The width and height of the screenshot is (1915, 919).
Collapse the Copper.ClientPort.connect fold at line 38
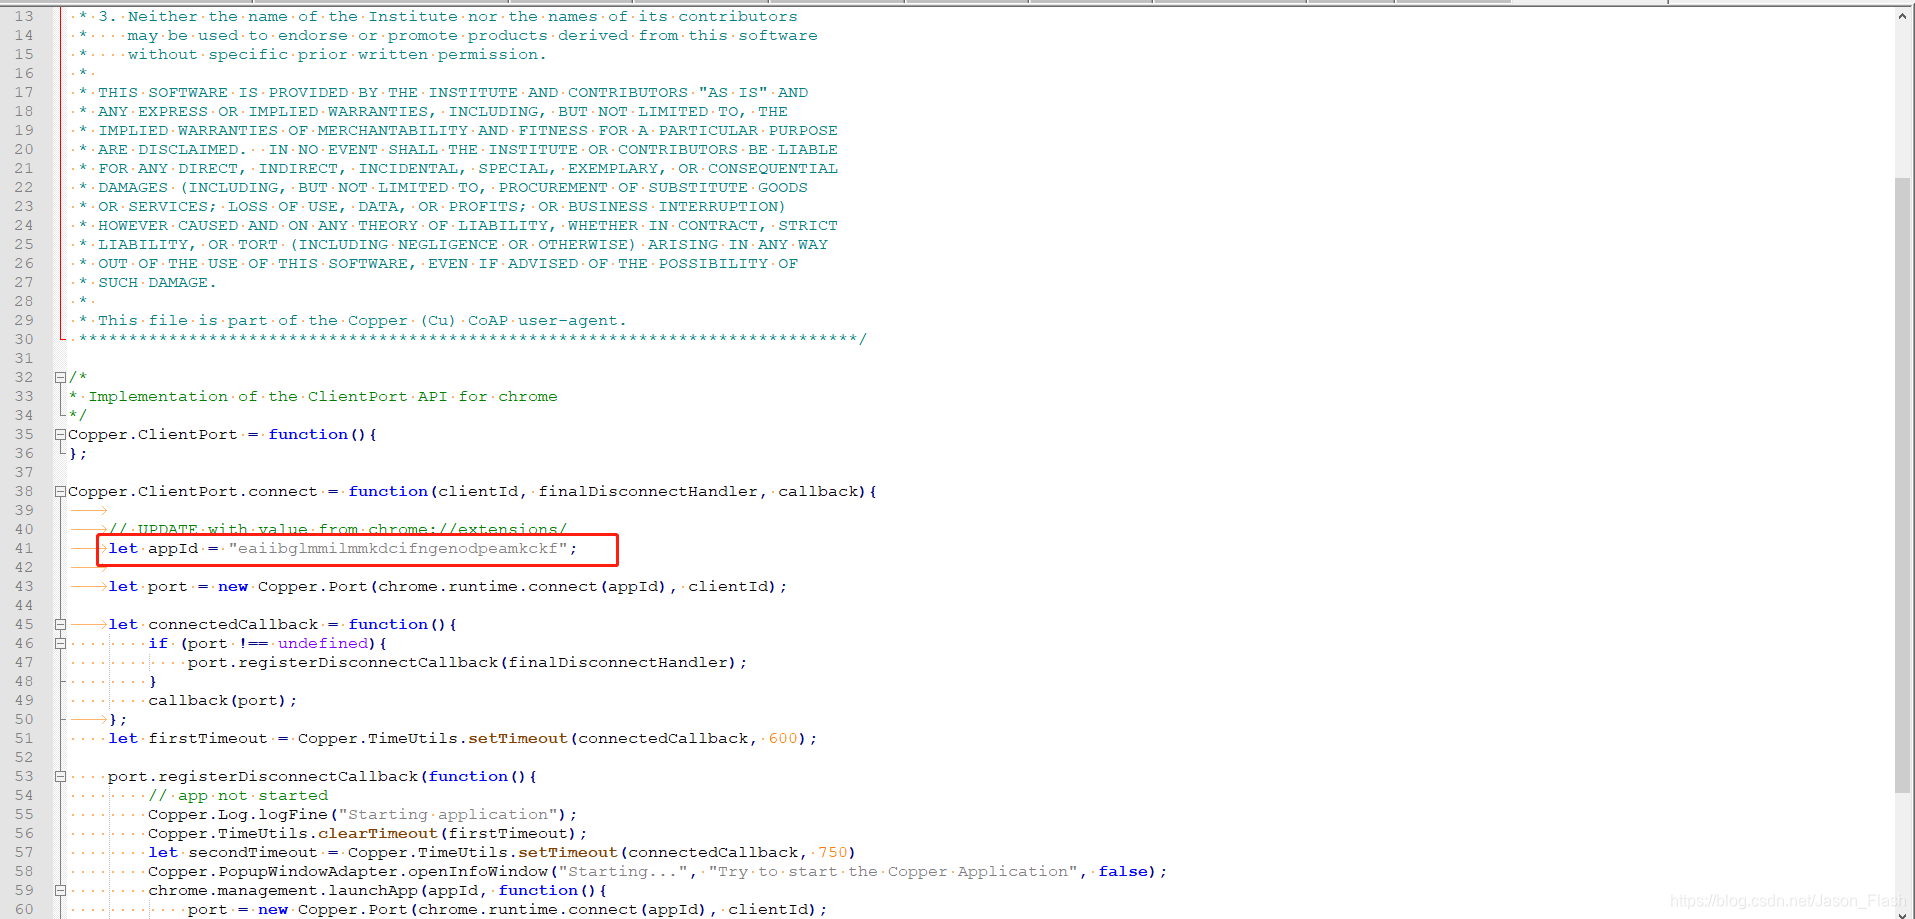[60, 492]
